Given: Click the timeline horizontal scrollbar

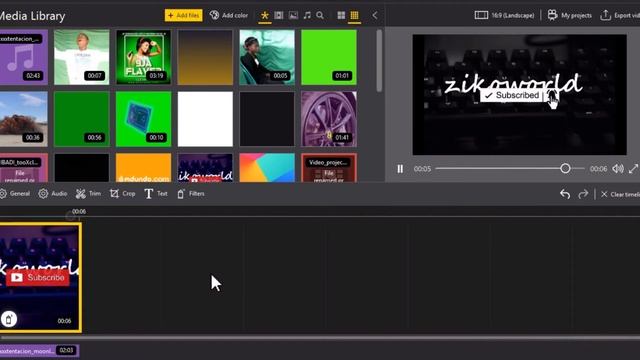Looking at the screenshot, I should (x=320, y=338).
